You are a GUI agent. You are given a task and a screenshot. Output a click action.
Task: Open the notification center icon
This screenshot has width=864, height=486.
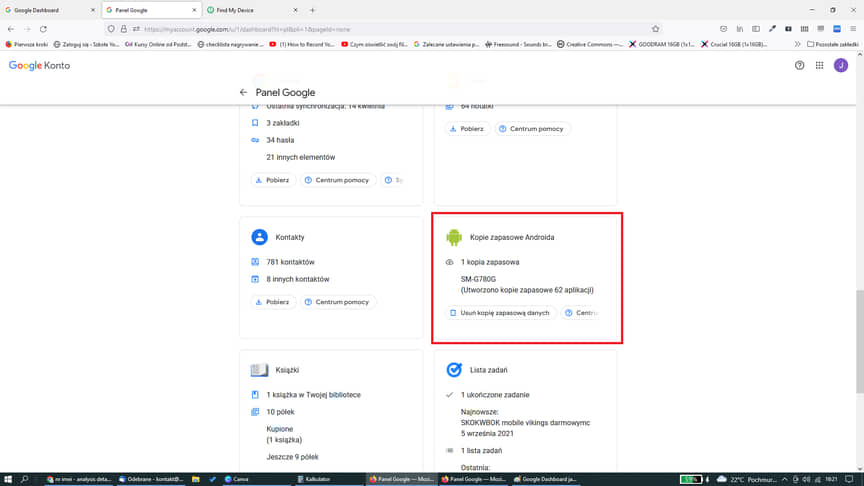849,479
